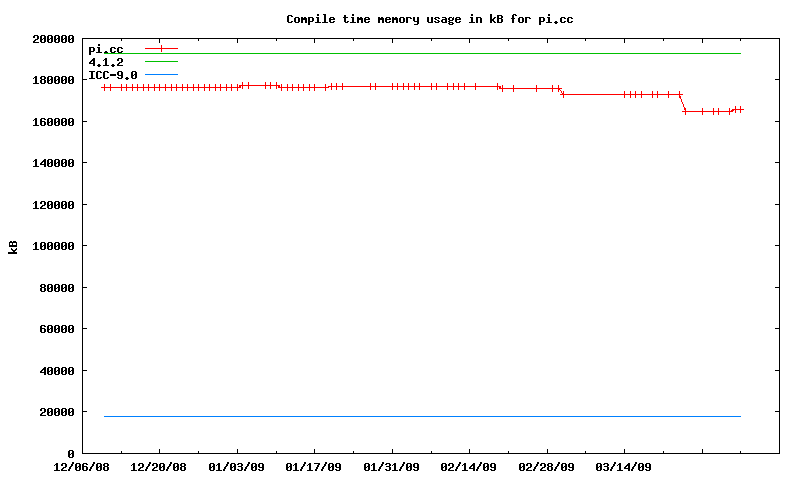Select the 01/03/09 date on the x-axis
The width and height of the screenshot is (800, 480).
(237, 467)
